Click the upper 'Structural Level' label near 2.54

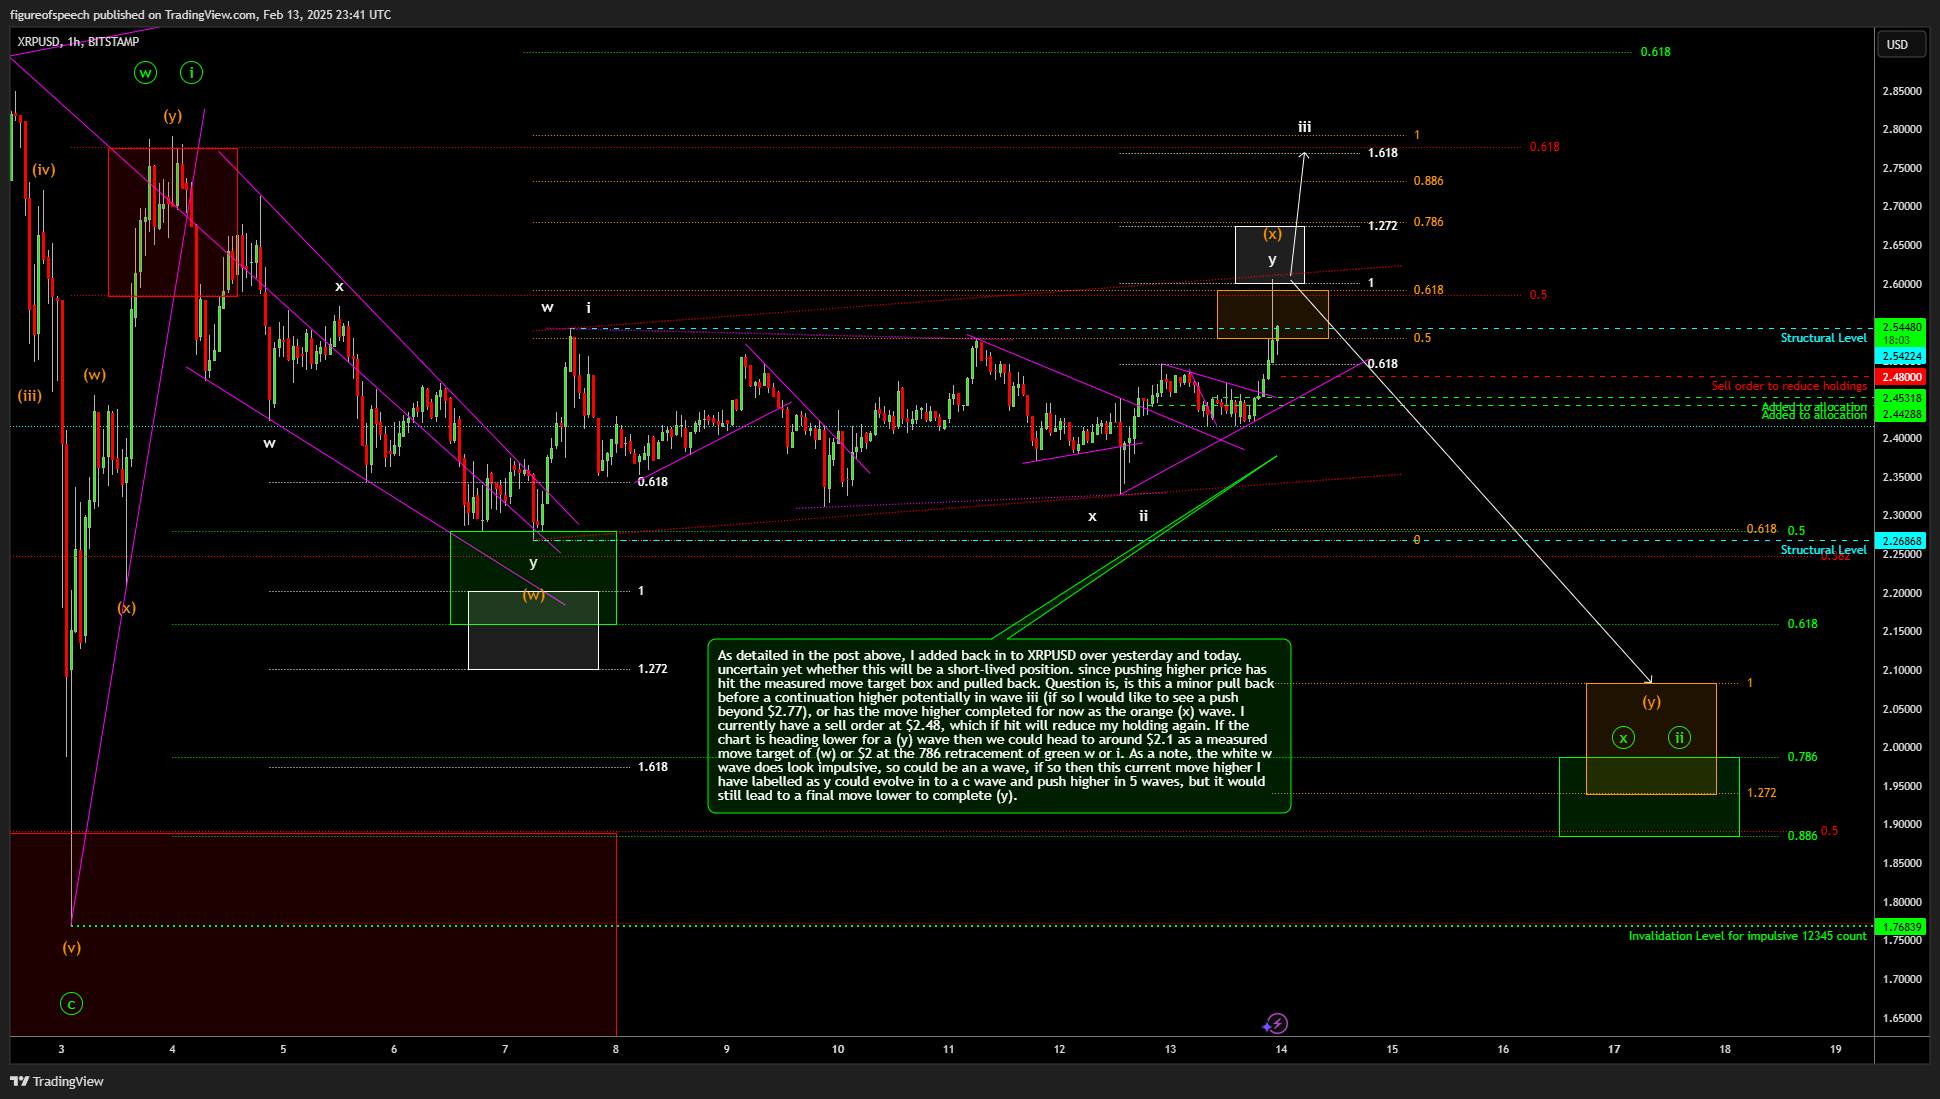(x=1823, y=338)
